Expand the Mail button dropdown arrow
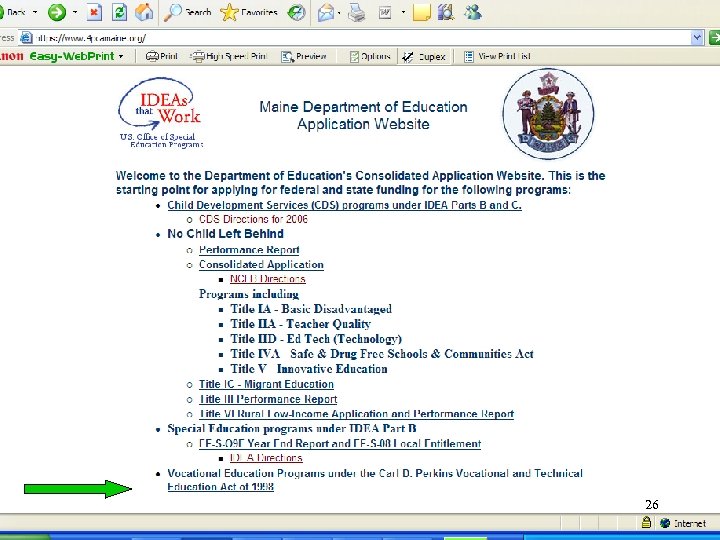This screenshot has height=540, width=720. click(x=339, y=13)
